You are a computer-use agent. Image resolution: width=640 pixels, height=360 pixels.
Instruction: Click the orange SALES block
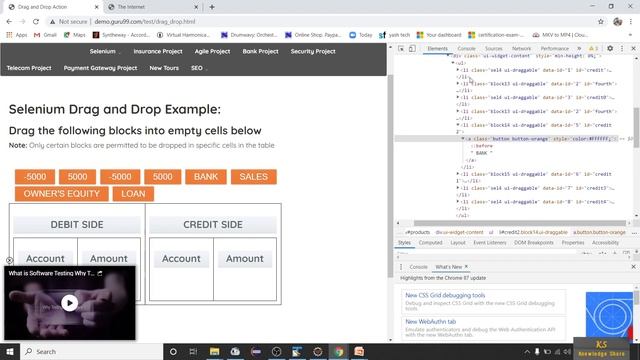[x=253, y=177]
